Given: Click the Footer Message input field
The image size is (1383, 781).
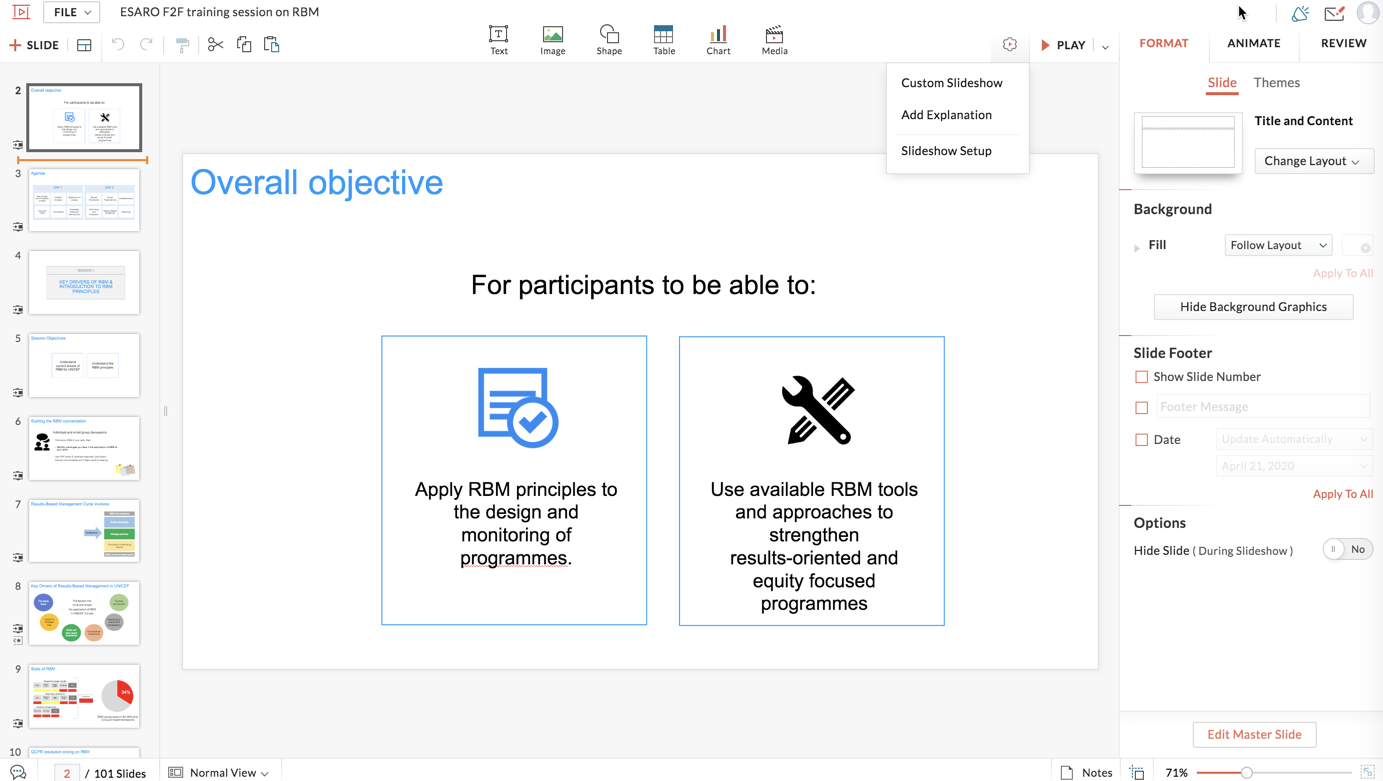Looking at the screenshot, I should point(1264,407).
